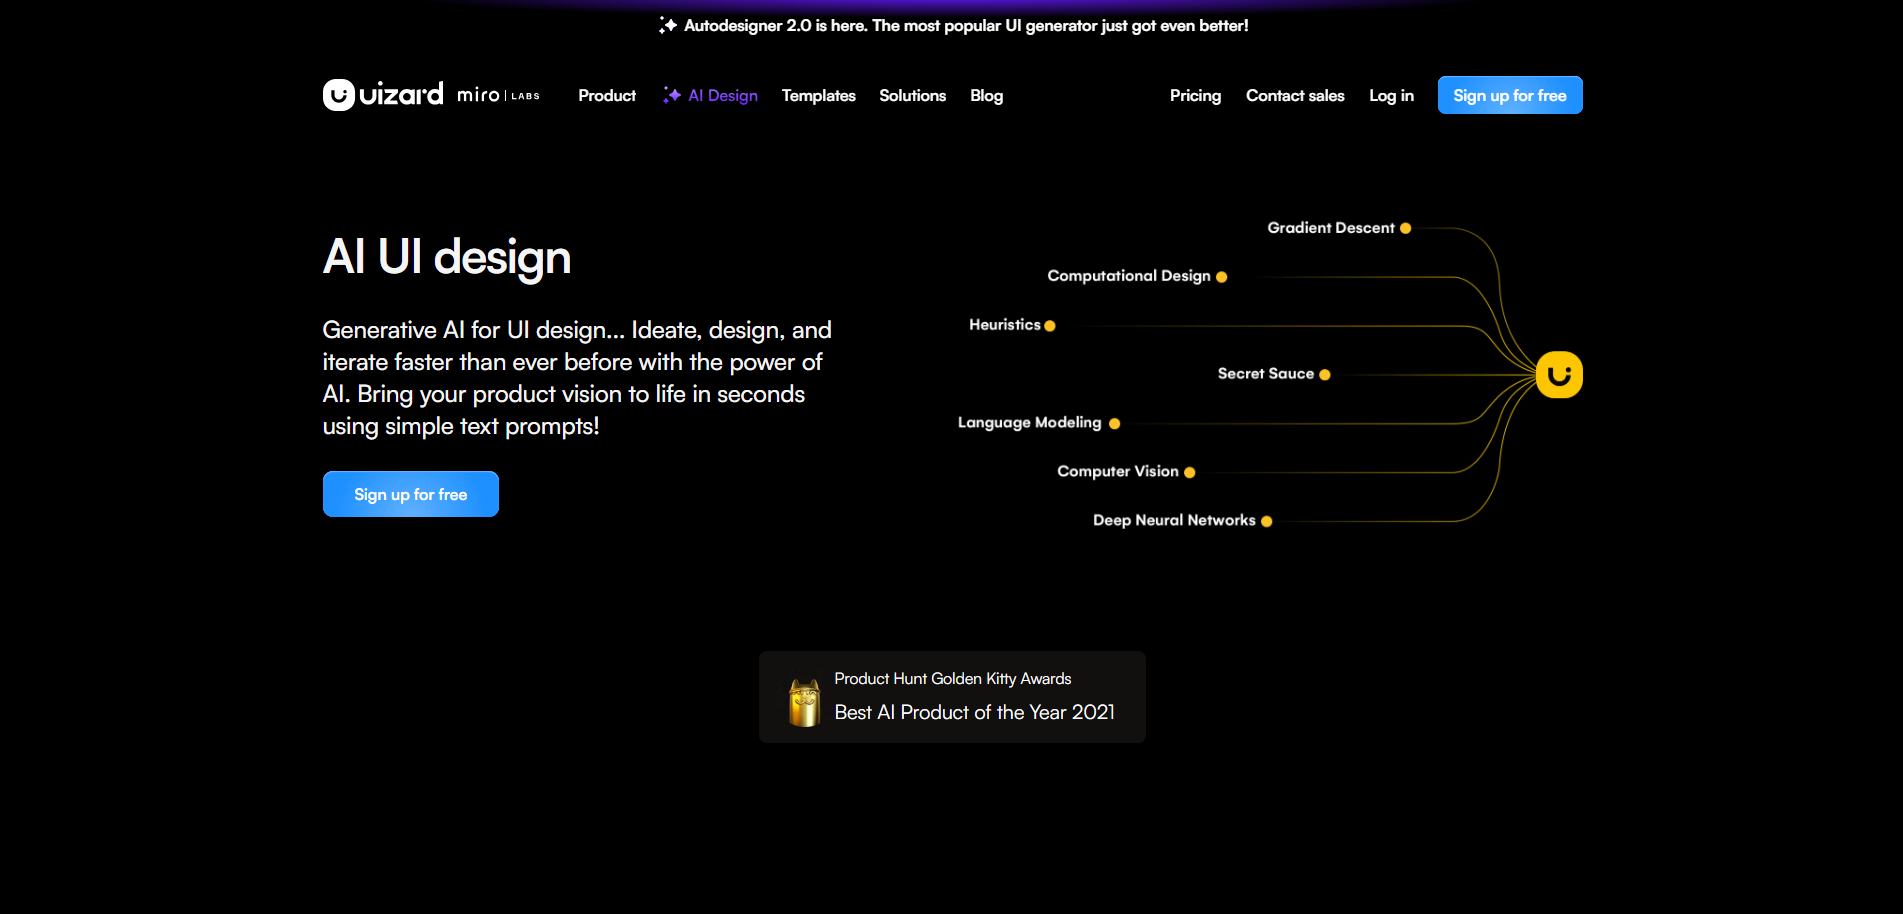Image resolution: width=1903 pixels, height=914 pixels.
Task: Open the Pricing page
Action: point(1195,96)
